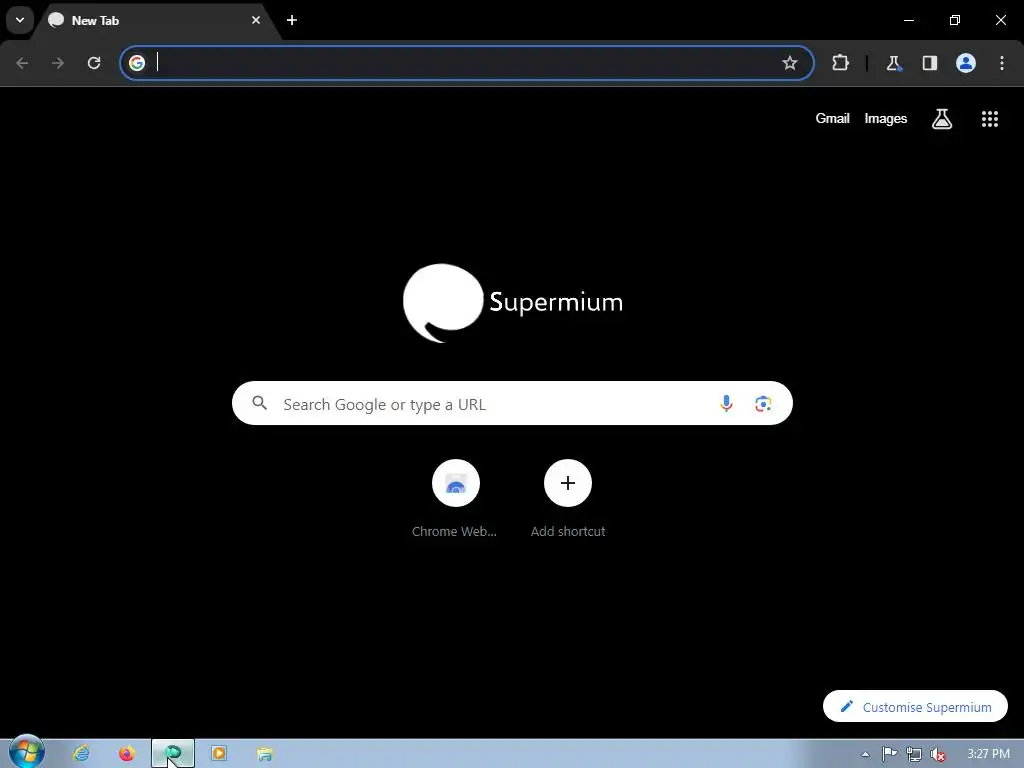
Task: Show hidden tray icons arrow
Action: [x=865, y=754]
